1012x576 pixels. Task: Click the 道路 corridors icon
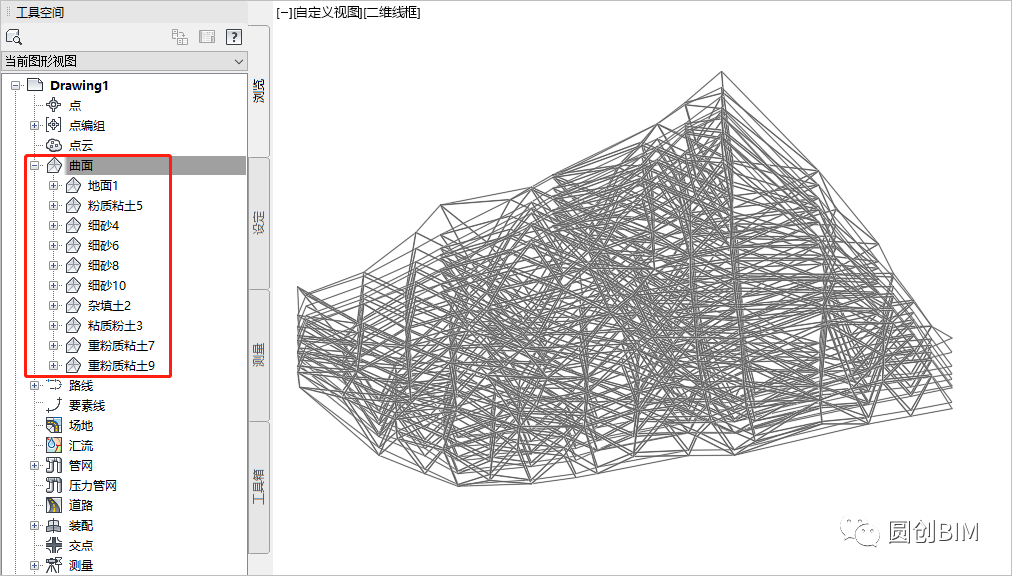[x=54, y=506]
